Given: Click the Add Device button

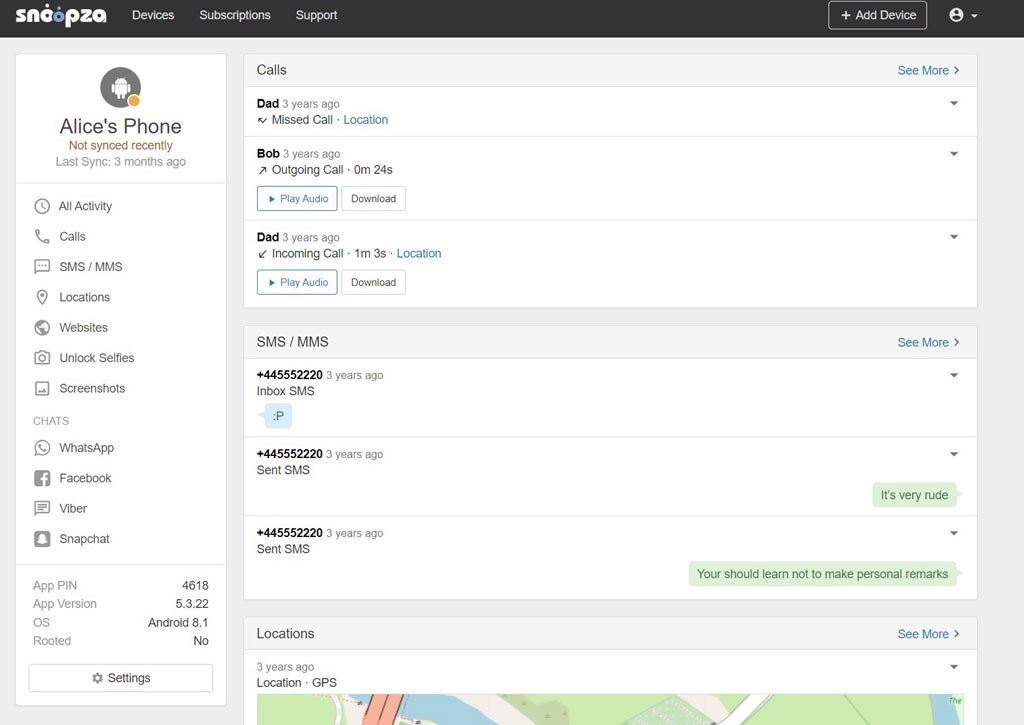Looking at the screenshot, I should [877, 15].
